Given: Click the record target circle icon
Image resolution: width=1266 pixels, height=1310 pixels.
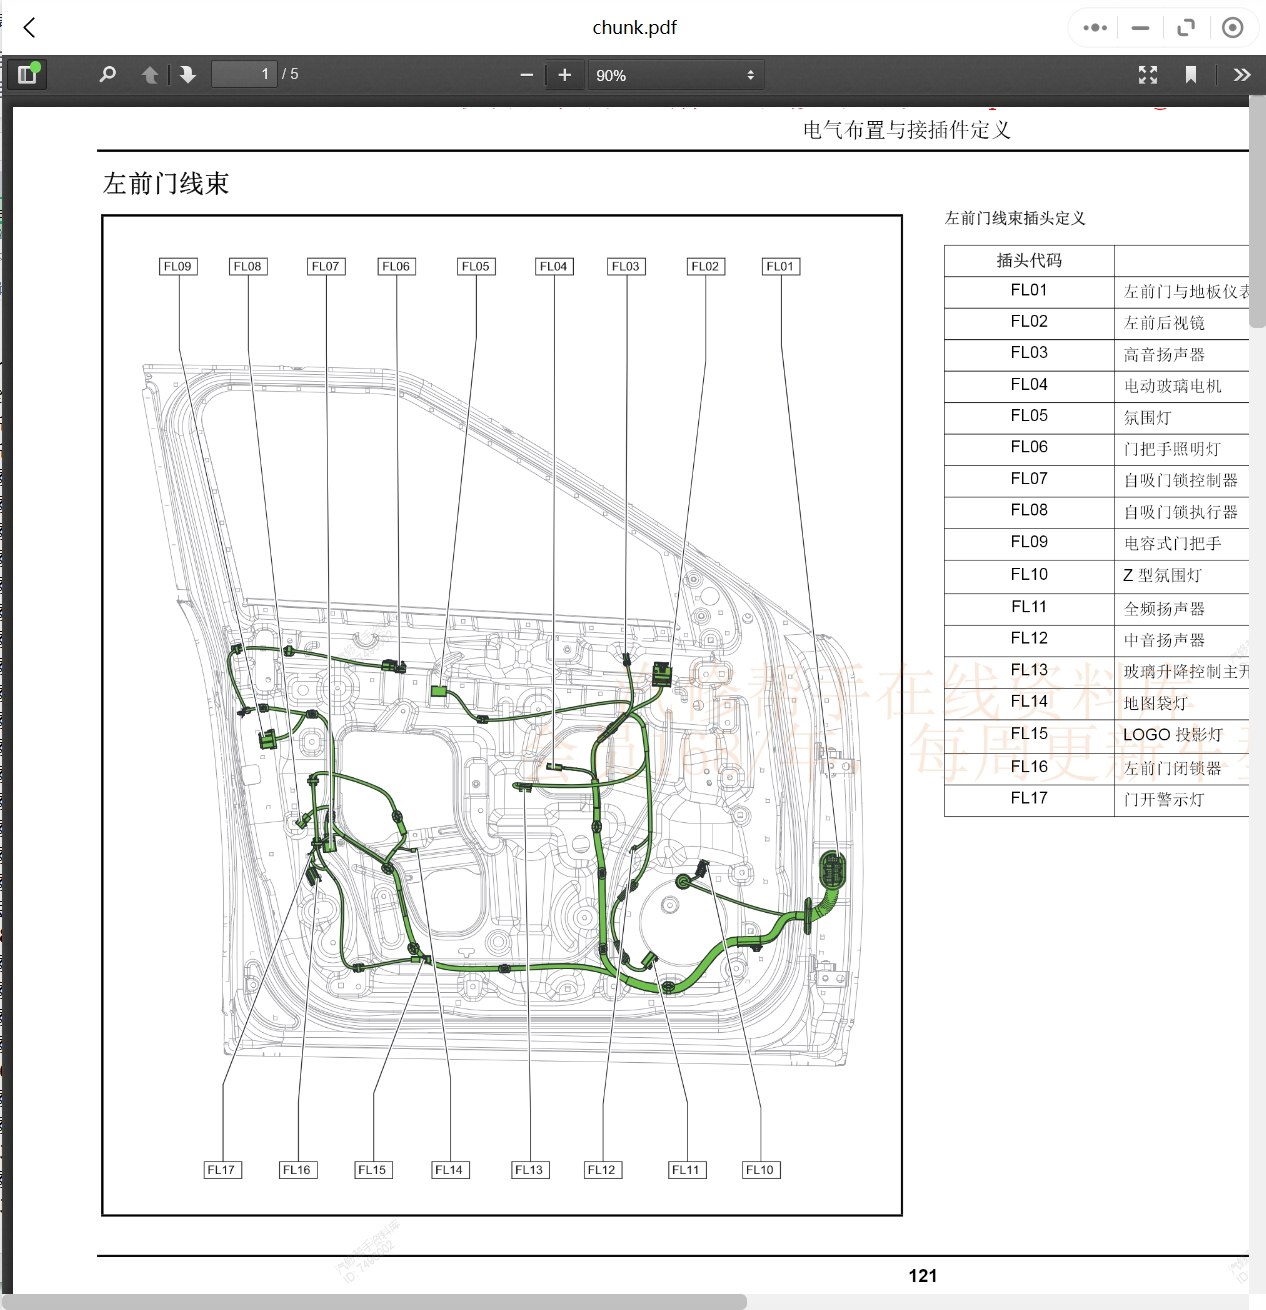Looking at the screenshot, I should 1233,28.
